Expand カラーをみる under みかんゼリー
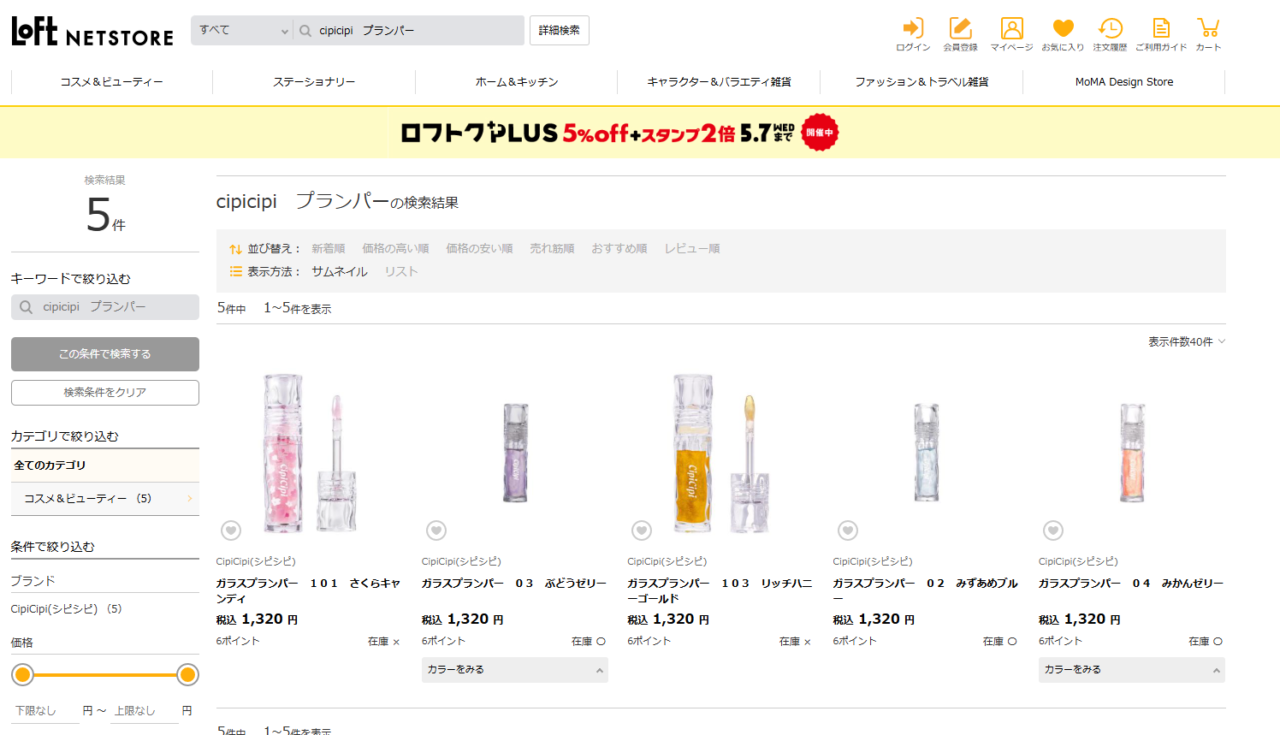The image size is (1280, 735). pyautogui.click(x=1132, y=670)
